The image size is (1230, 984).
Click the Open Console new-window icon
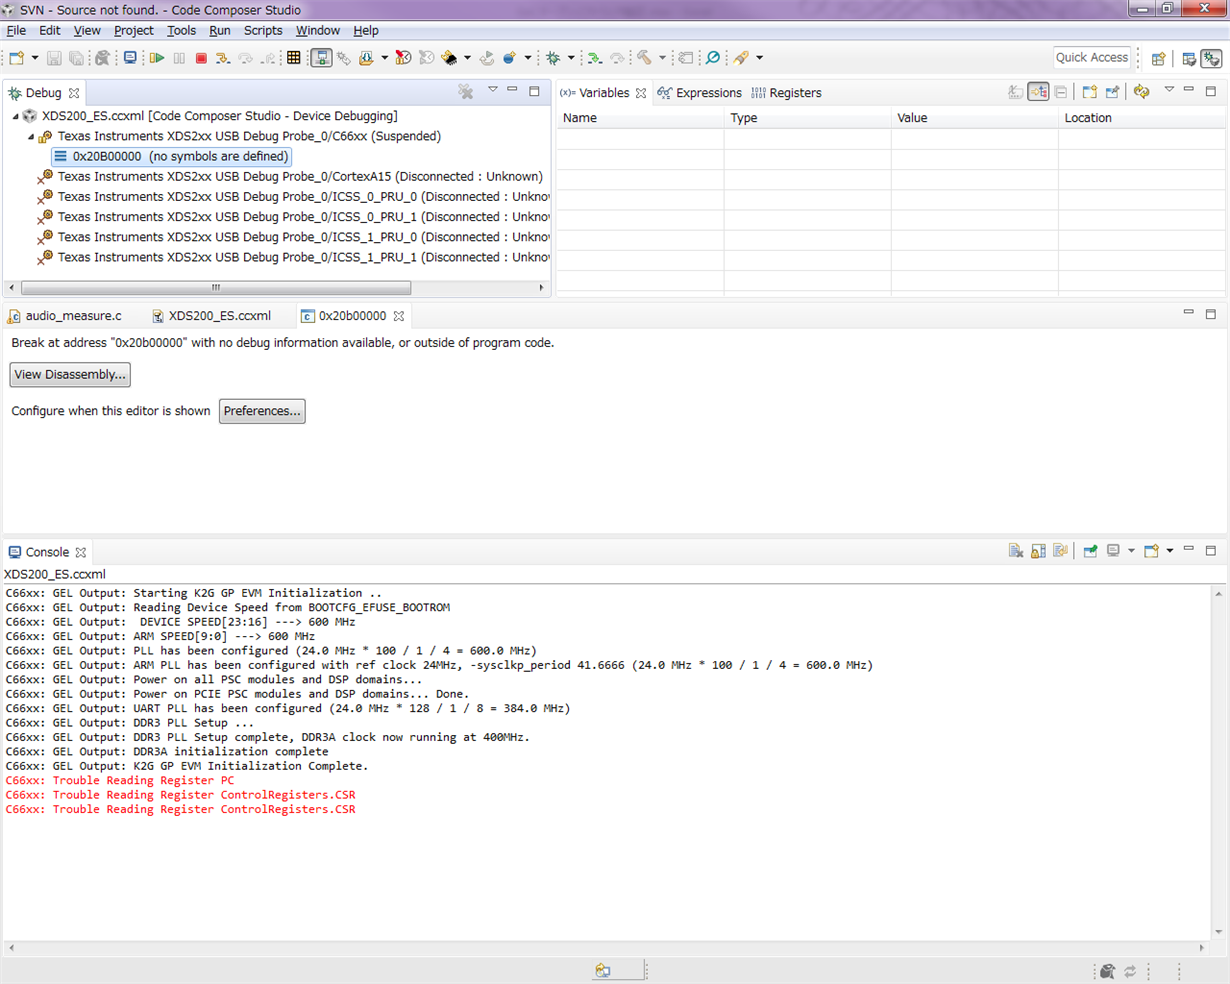point(1151,551)
